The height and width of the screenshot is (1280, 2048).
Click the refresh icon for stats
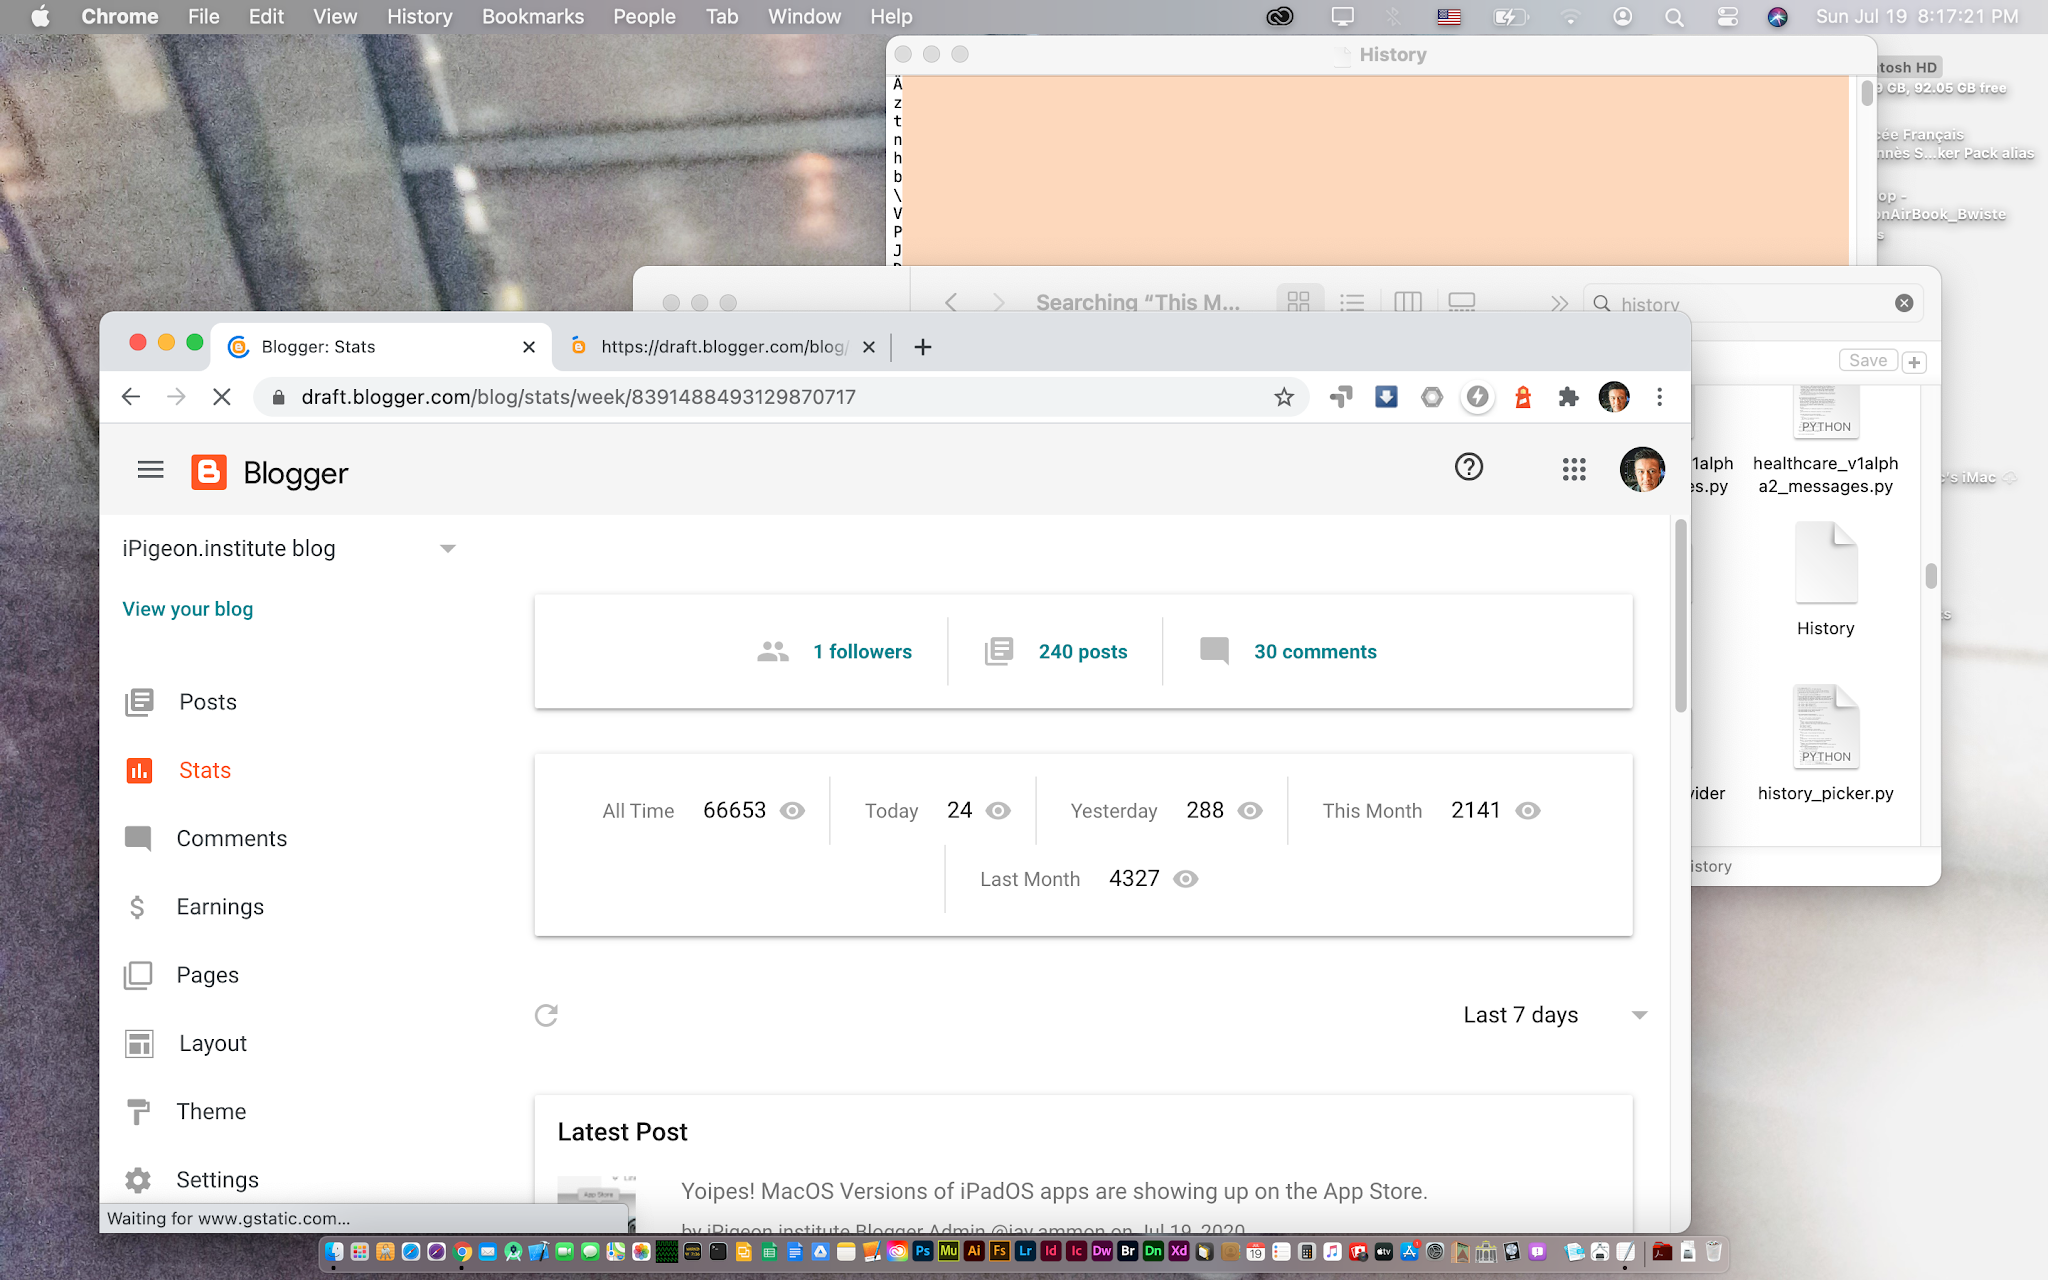546,1015
